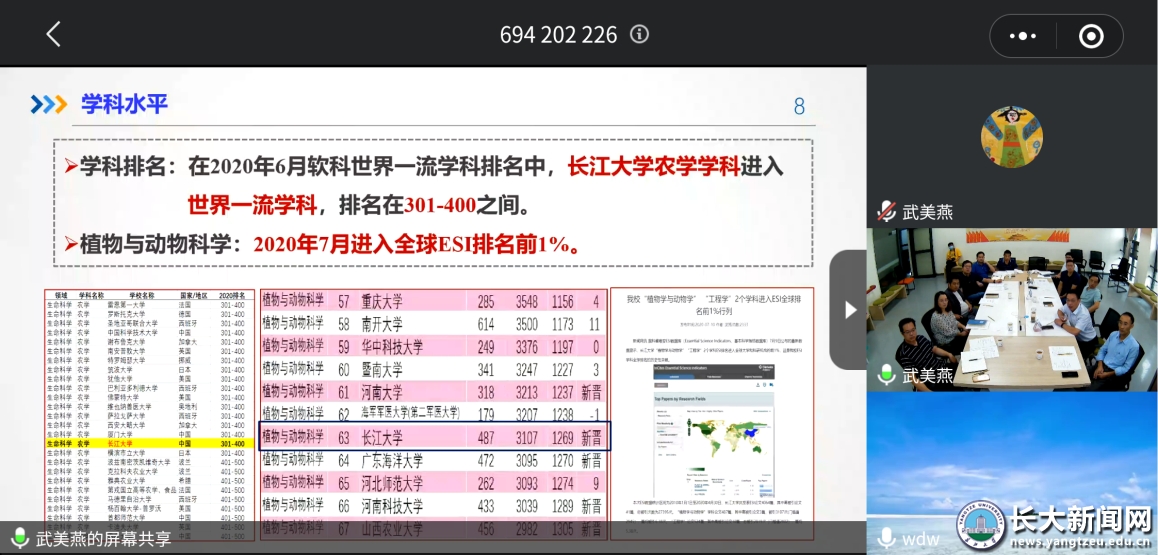
Task: Open the three-dots more options menu
Action: [x=1023, y=35]
